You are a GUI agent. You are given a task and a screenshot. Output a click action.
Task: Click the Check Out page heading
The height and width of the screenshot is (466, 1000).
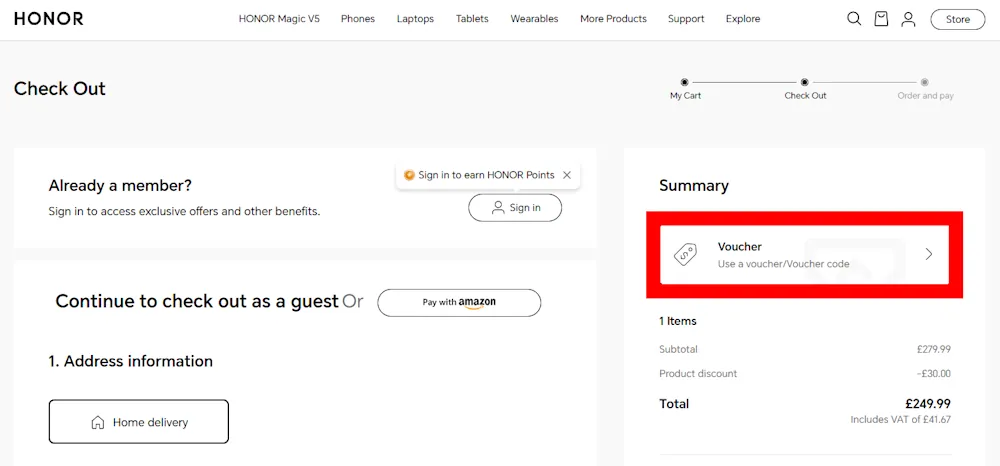[60, 89]
